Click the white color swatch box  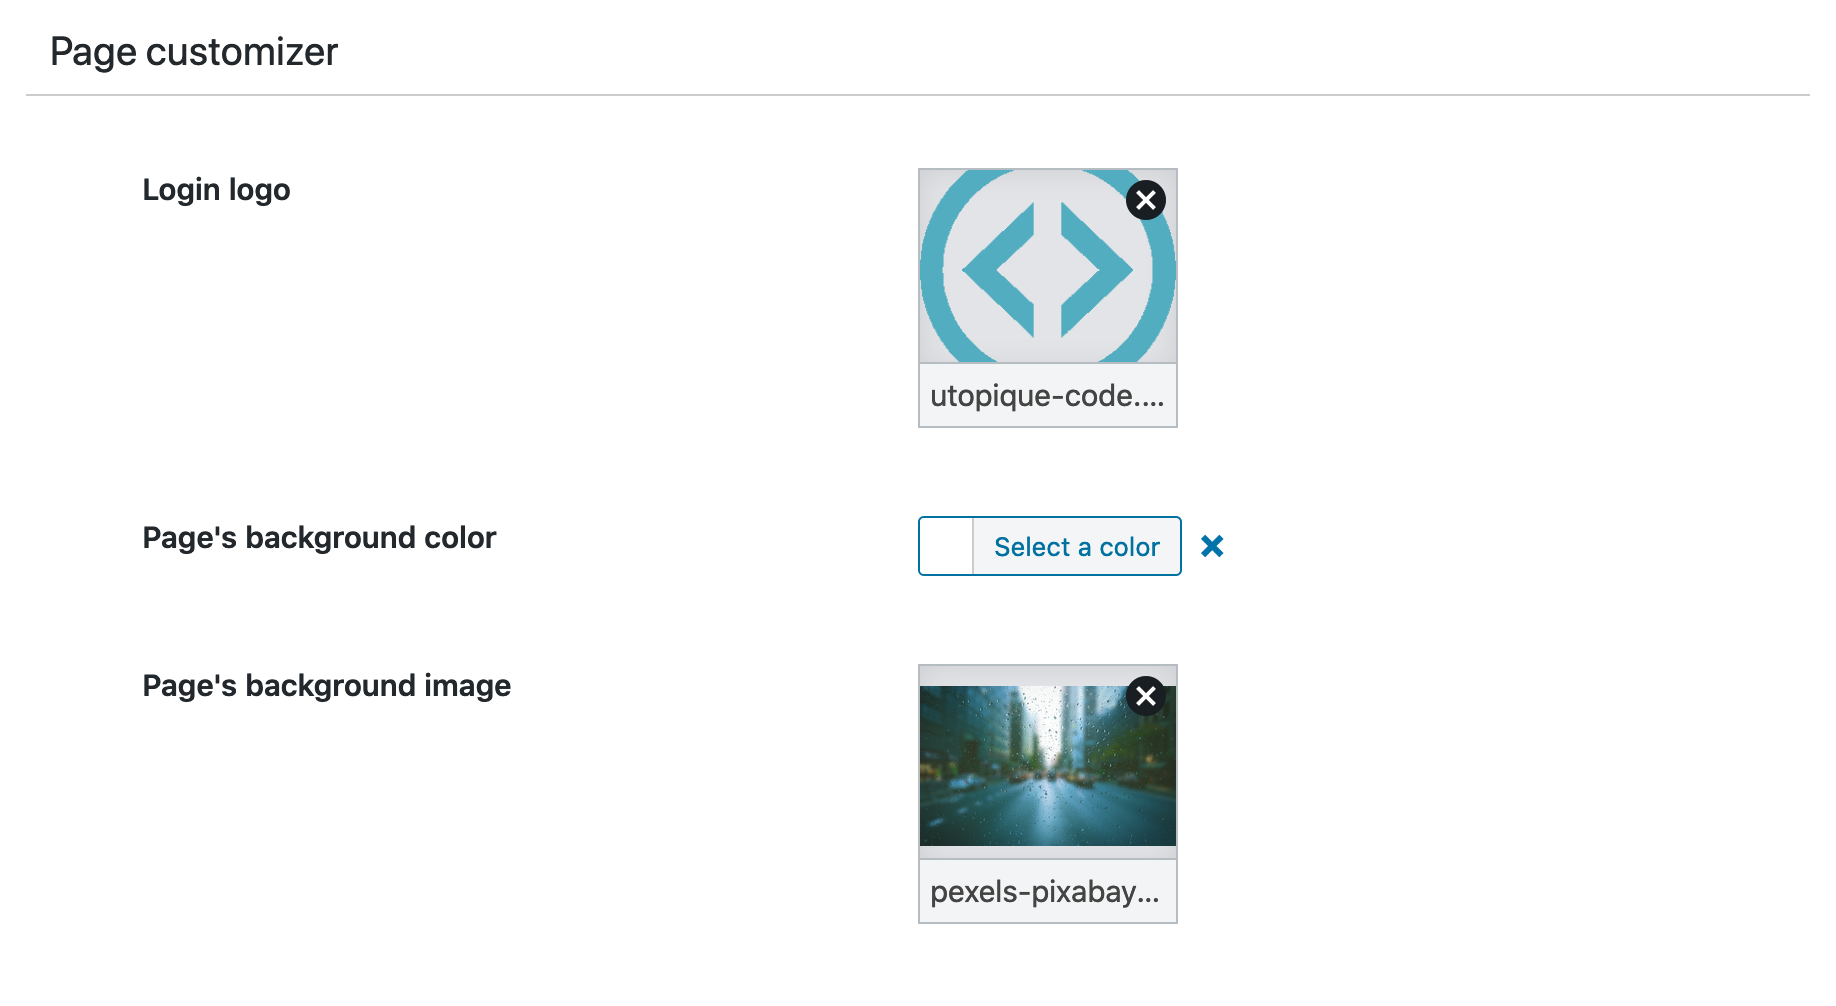click(944, 546)
